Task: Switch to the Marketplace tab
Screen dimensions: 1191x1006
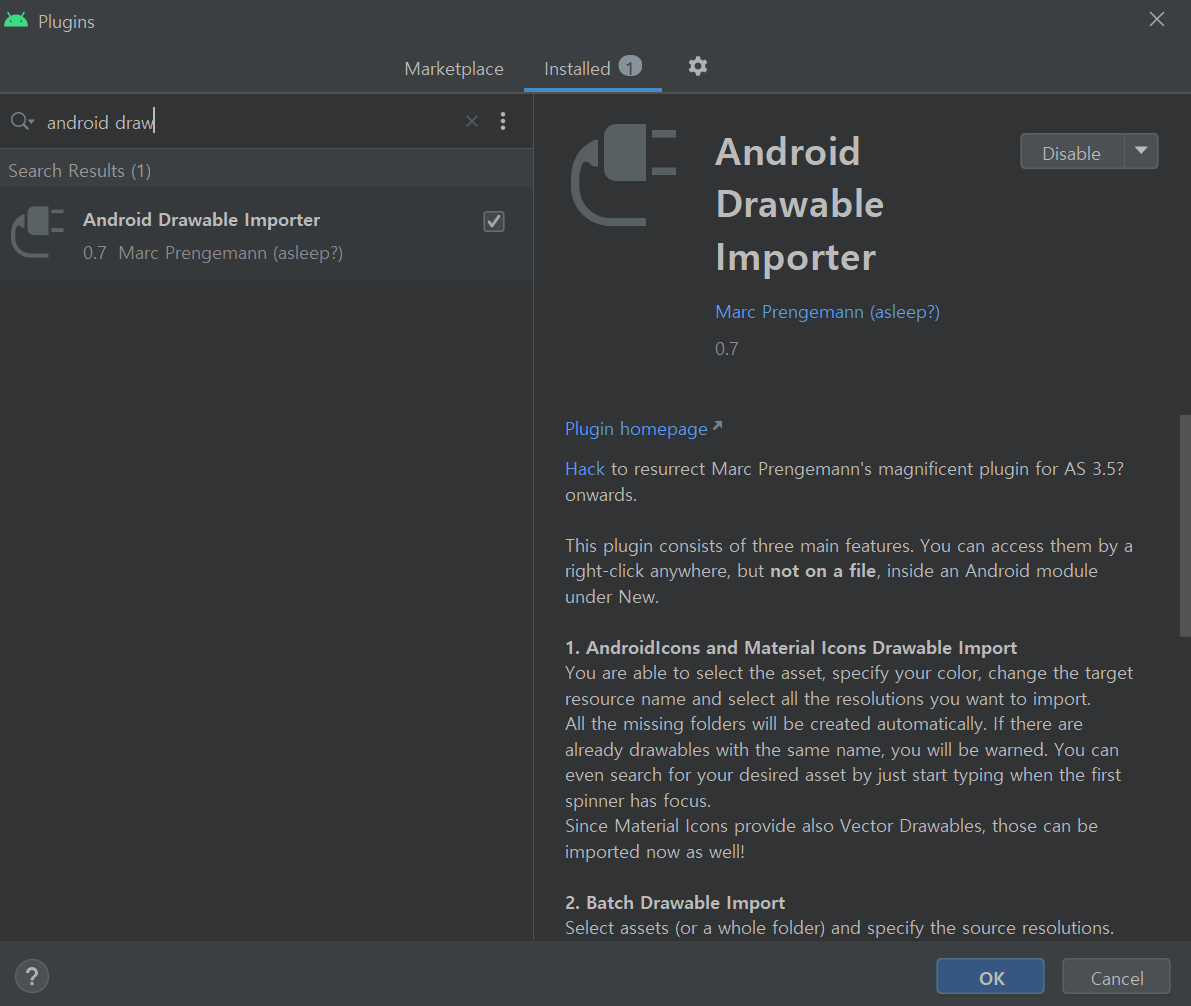Action: [453, 69]
